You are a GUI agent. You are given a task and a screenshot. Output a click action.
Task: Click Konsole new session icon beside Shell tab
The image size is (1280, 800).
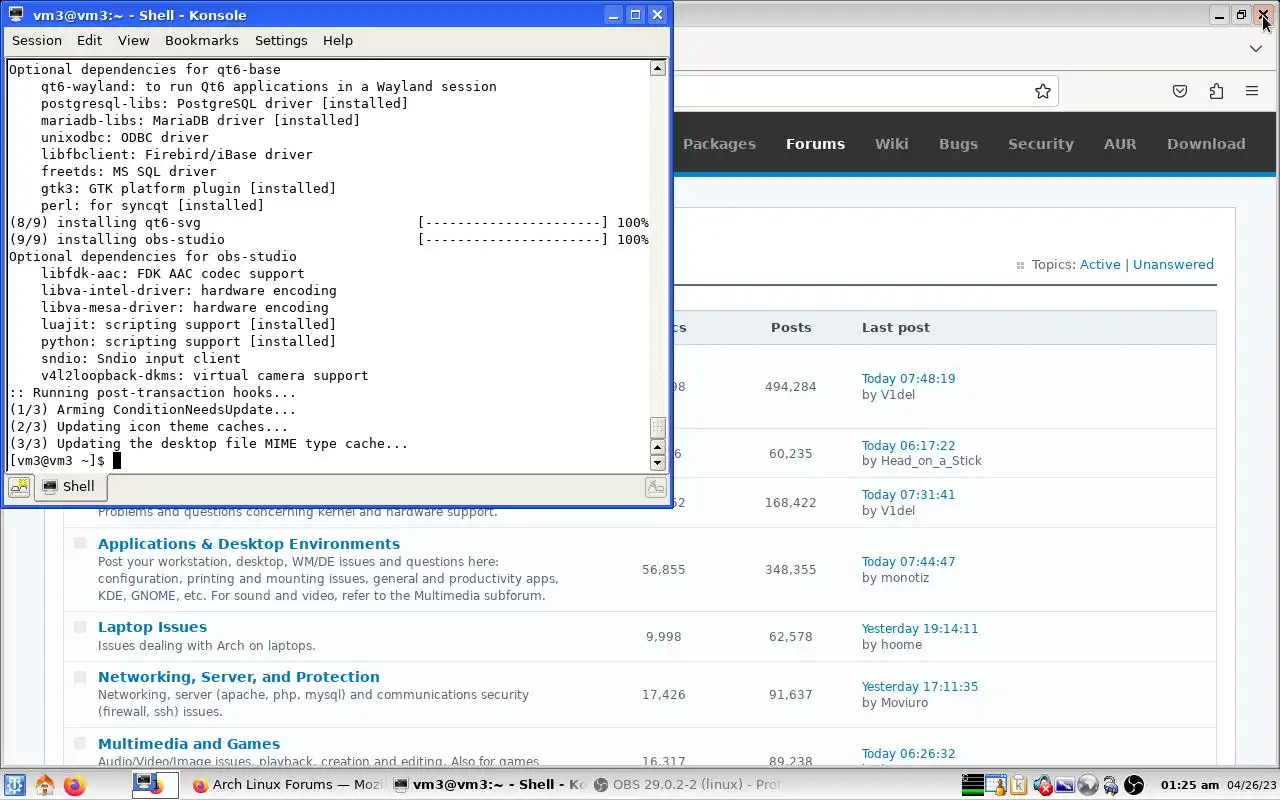click(x=19, y=487)
